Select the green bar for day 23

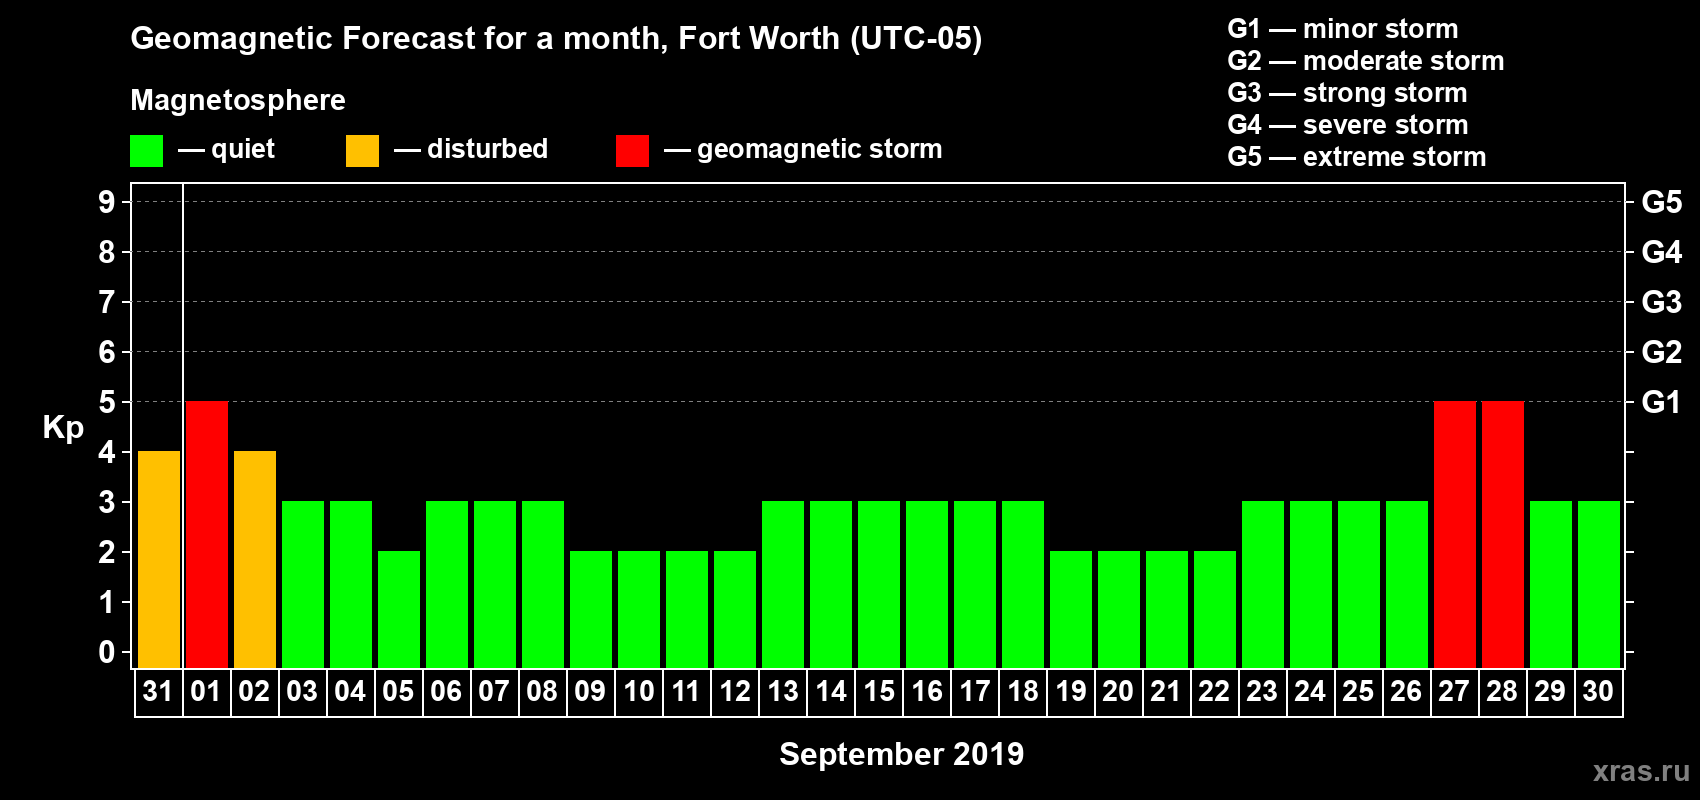1263,584
